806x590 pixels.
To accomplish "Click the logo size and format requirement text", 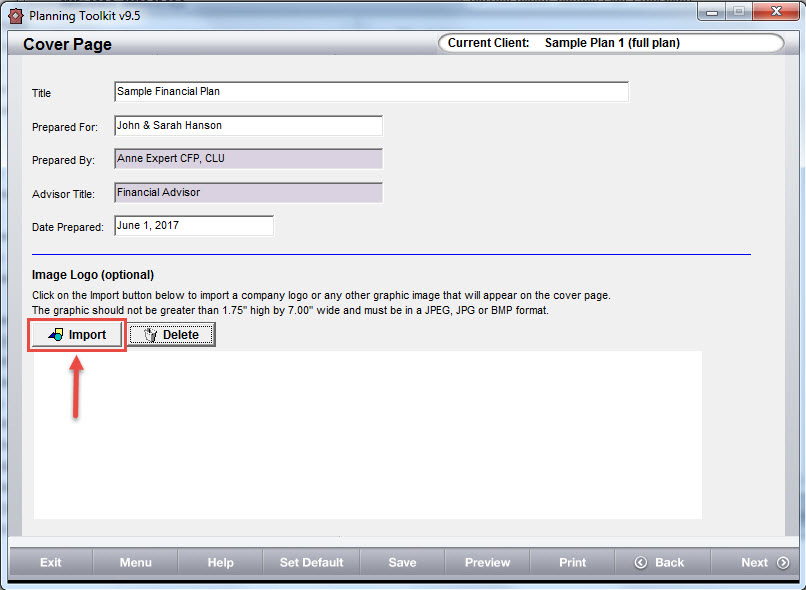I will click(290, 310).
